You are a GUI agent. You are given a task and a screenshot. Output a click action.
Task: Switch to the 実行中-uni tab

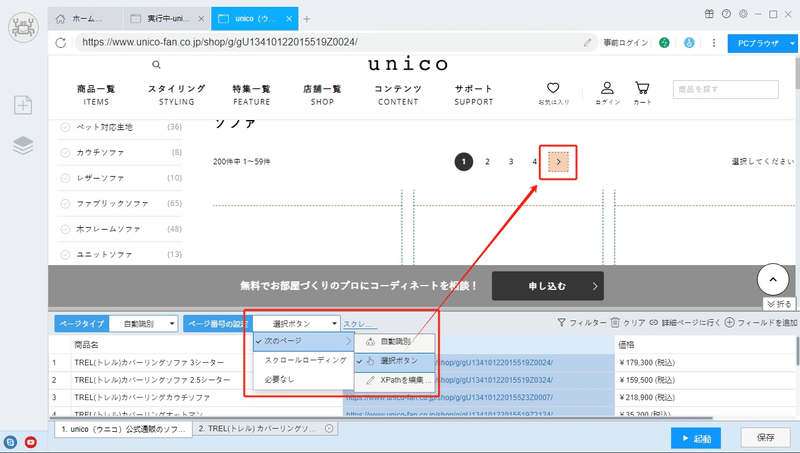pos(167,19)
